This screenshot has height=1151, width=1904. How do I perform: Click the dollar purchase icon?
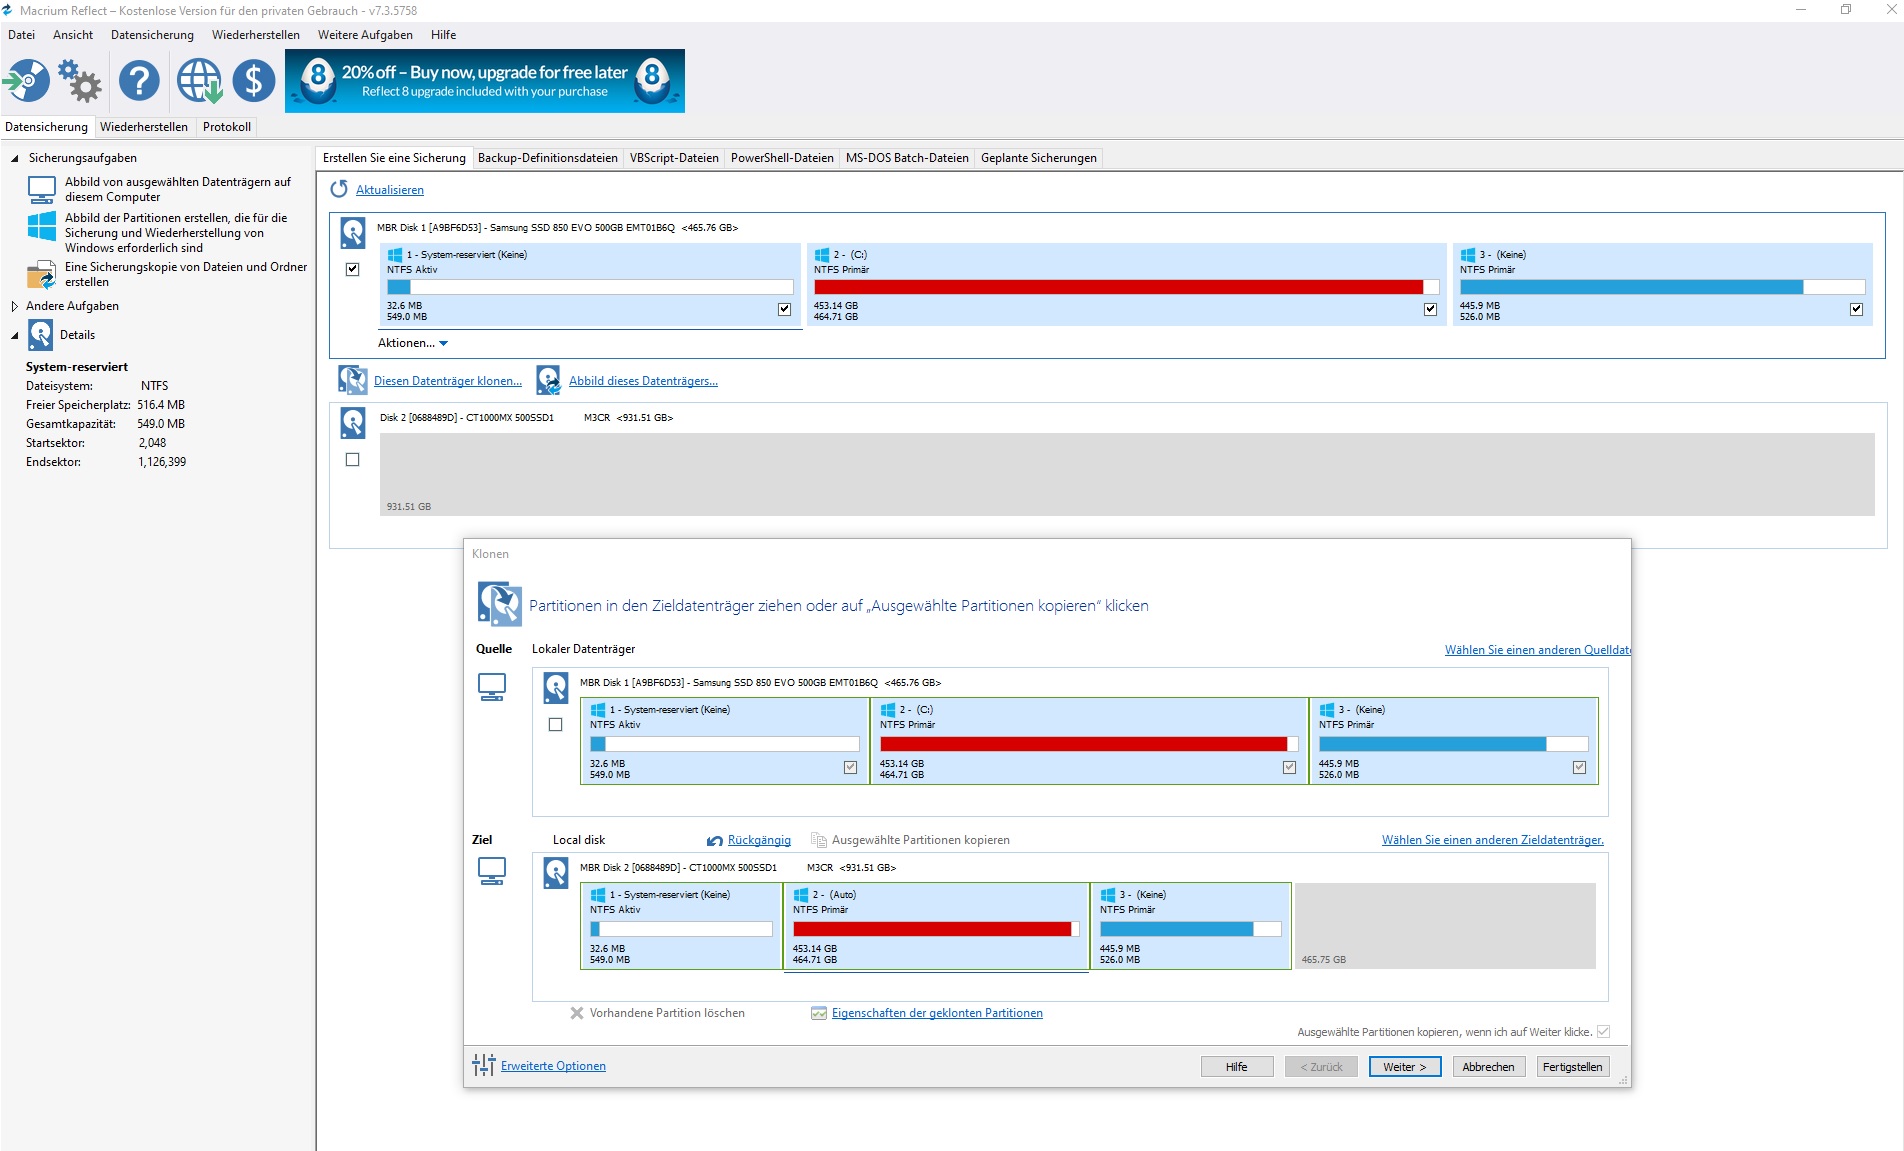pos(254,80)
